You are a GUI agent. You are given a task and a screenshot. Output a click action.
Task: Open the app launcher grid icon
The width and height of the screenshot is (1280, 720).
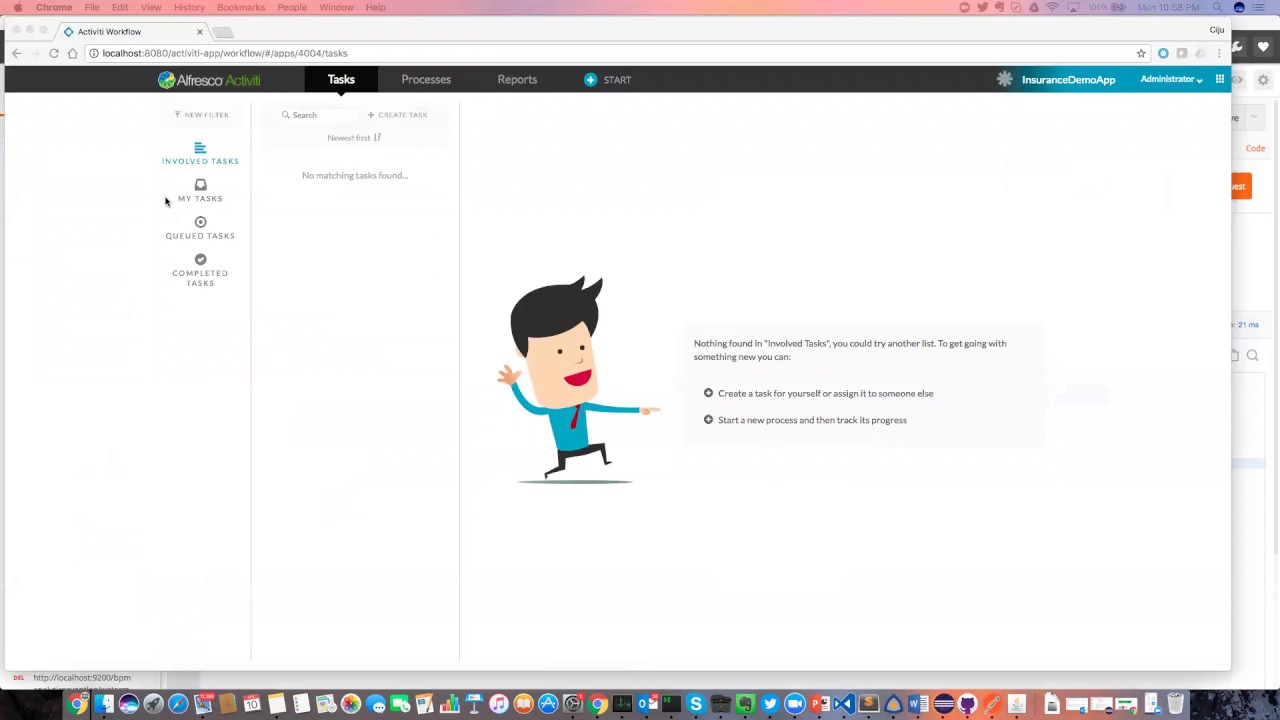tap(1220, 79)
